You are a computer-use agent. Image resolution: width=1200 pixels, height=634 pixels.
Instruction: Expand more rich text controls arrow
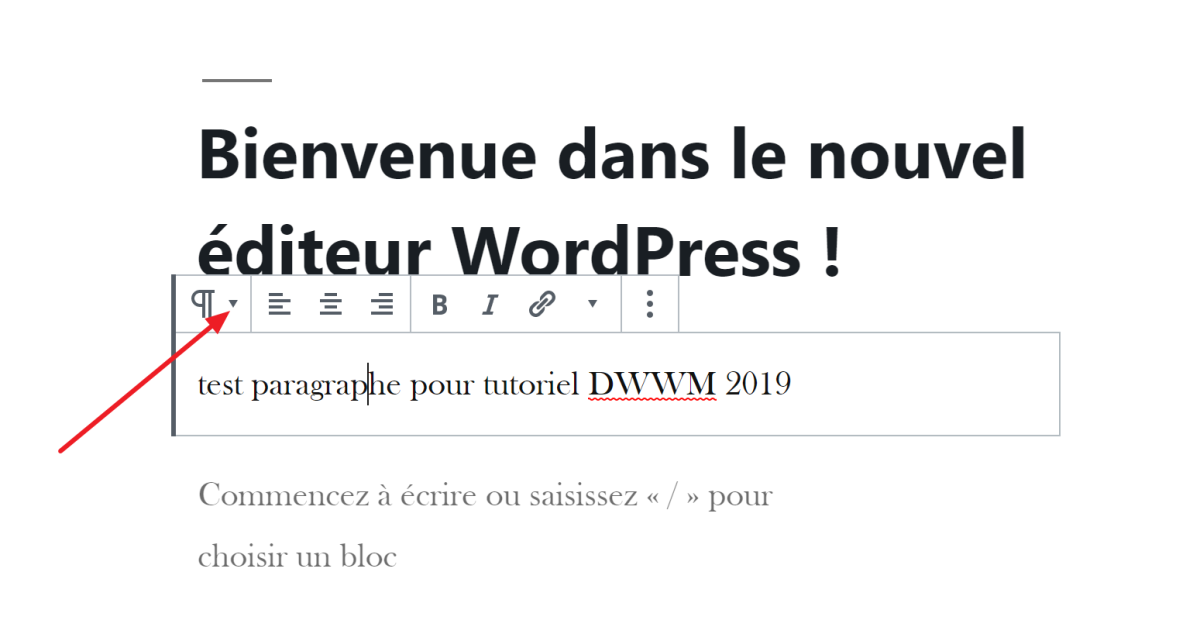tap(592, 304)
